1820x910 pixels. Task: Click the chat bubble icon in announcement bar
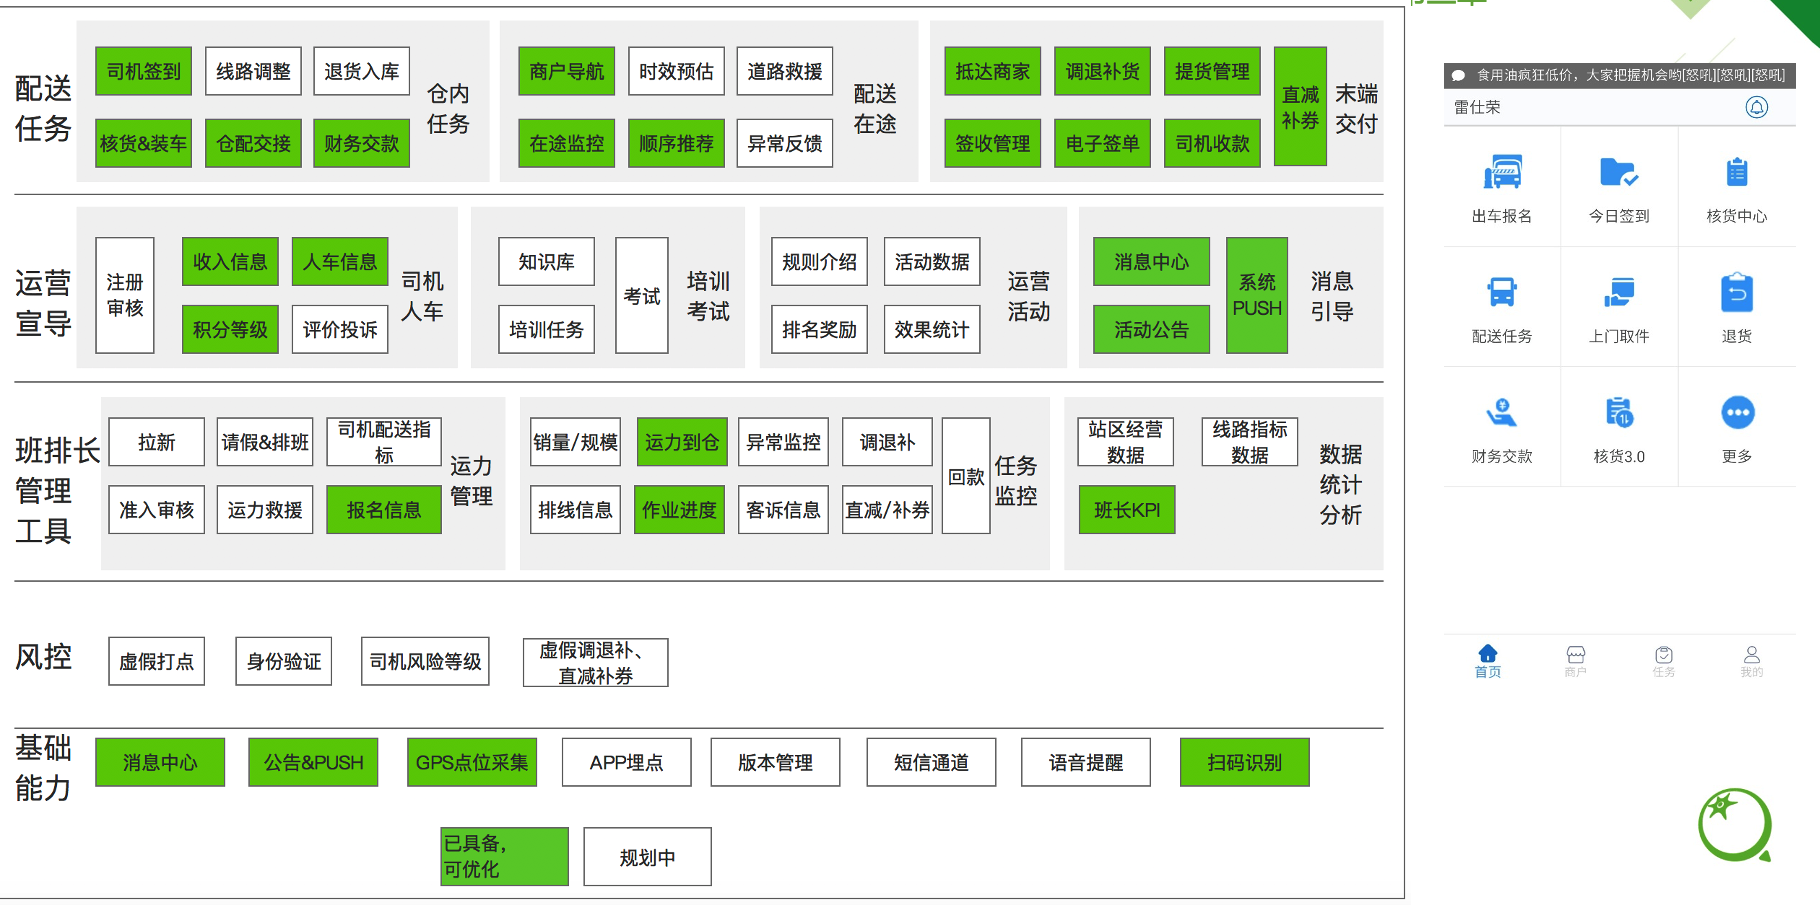coord(1458,75)
